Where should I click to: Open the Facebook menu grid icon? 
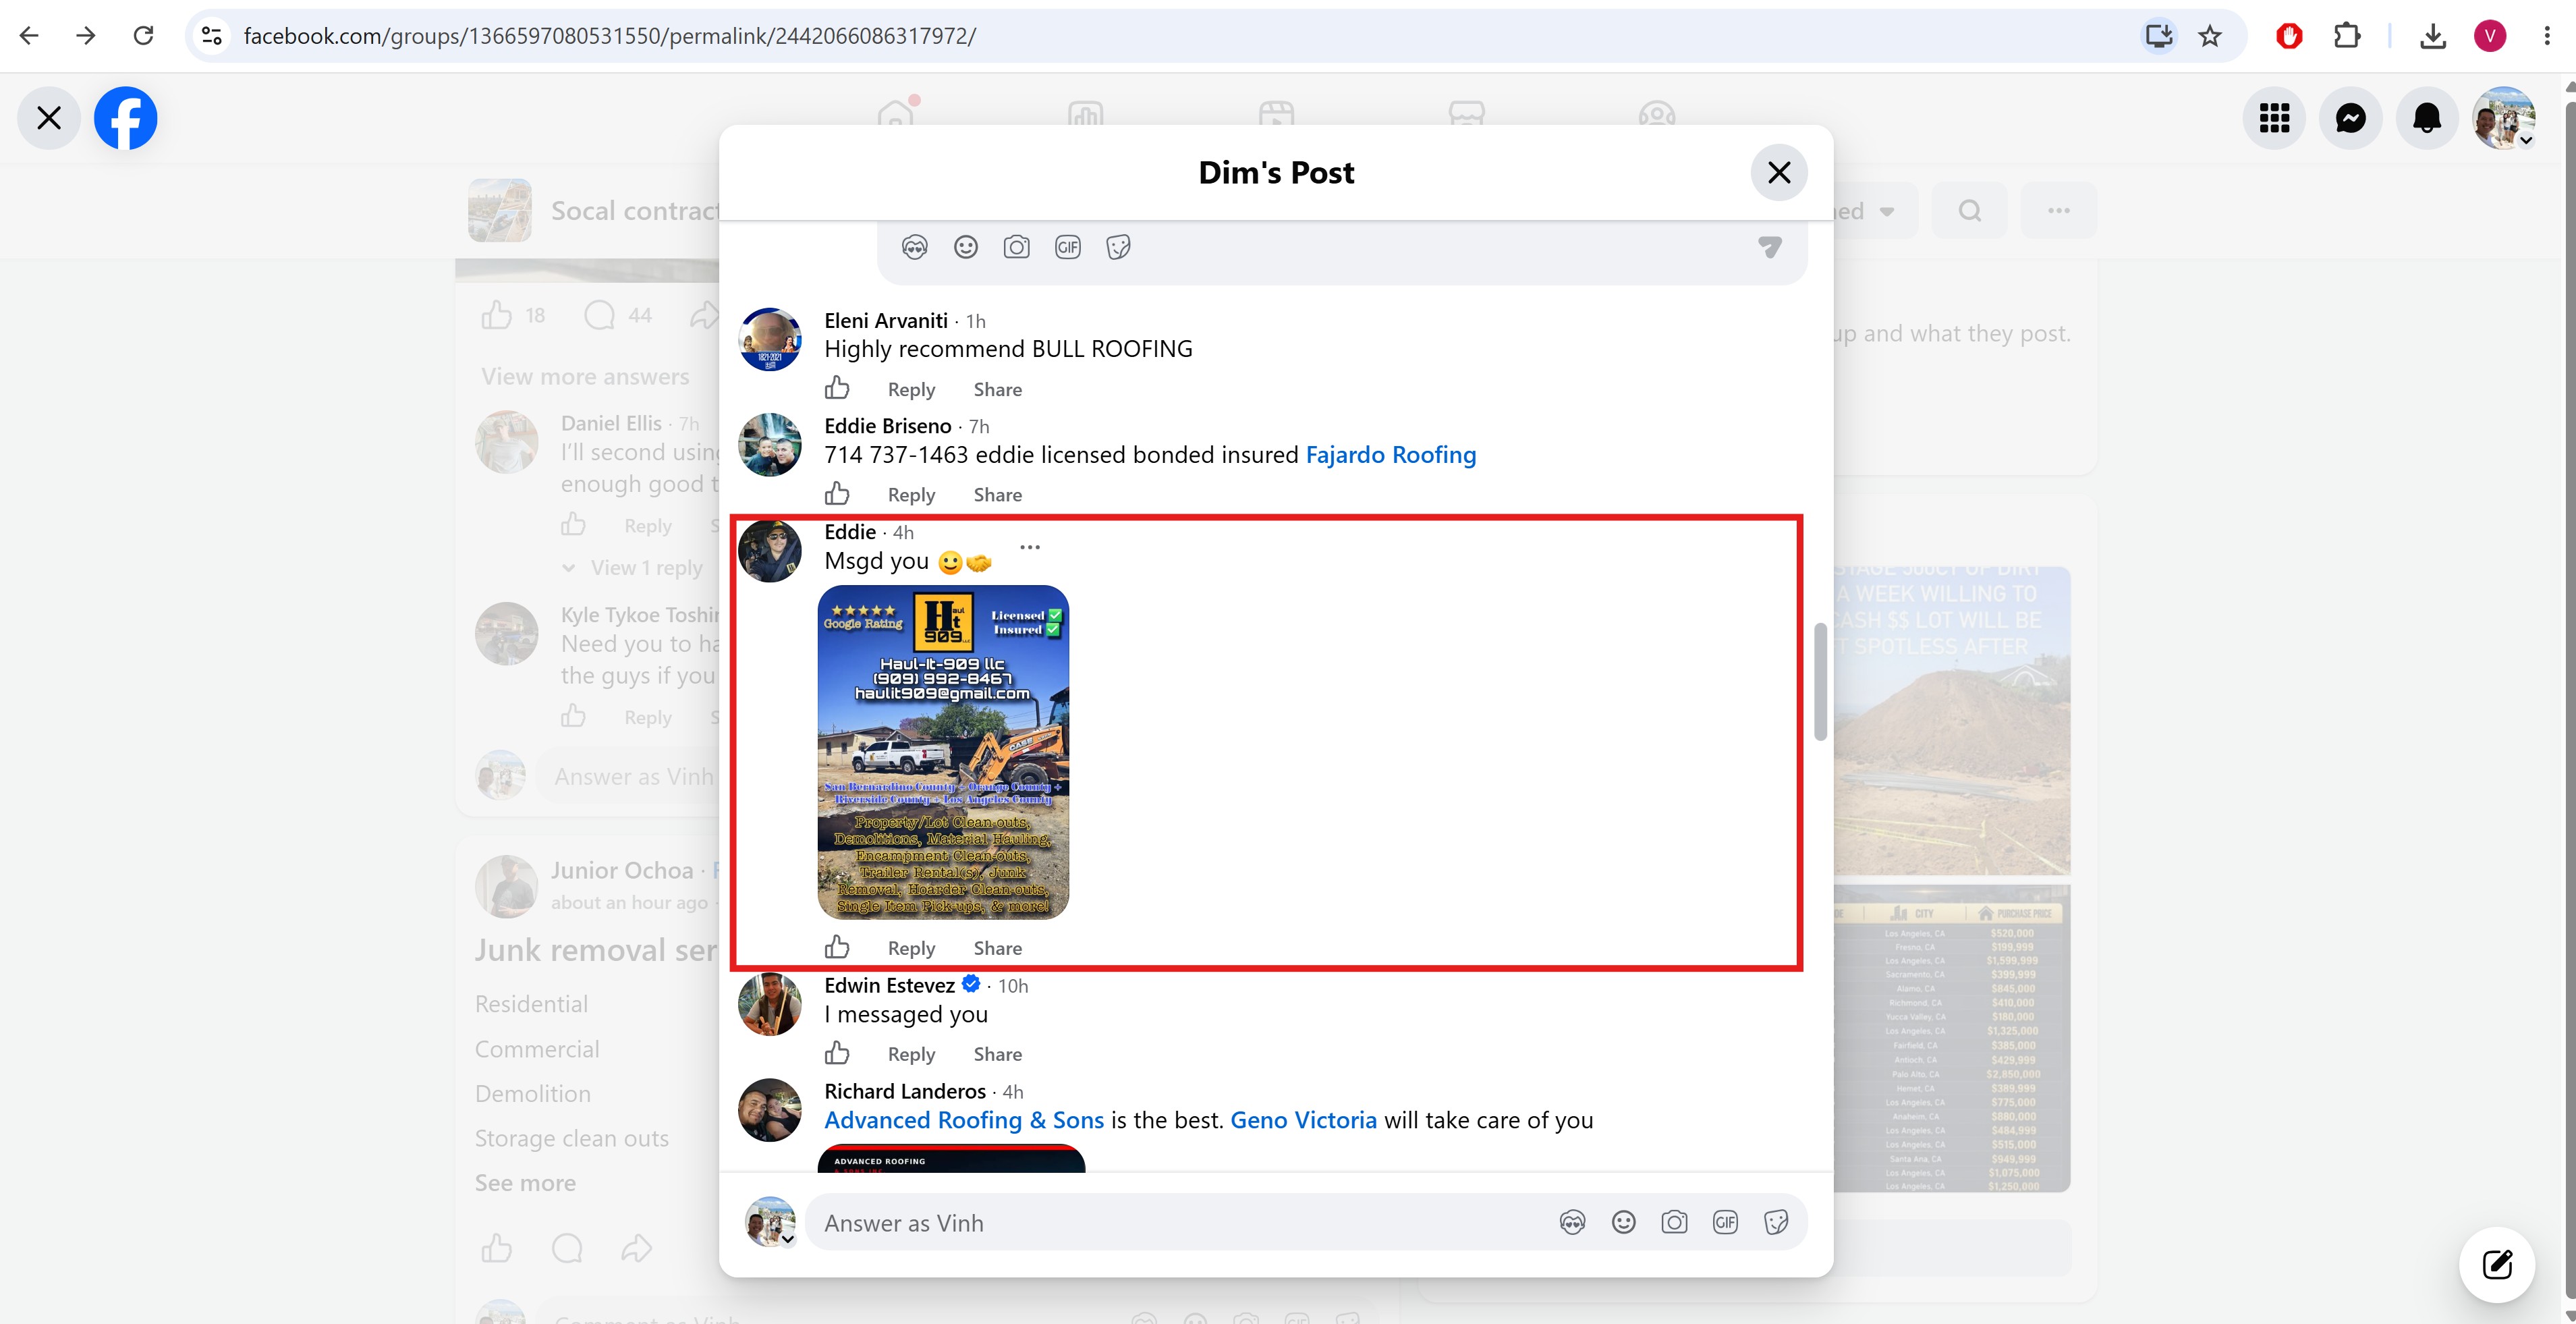(2275, 118)
